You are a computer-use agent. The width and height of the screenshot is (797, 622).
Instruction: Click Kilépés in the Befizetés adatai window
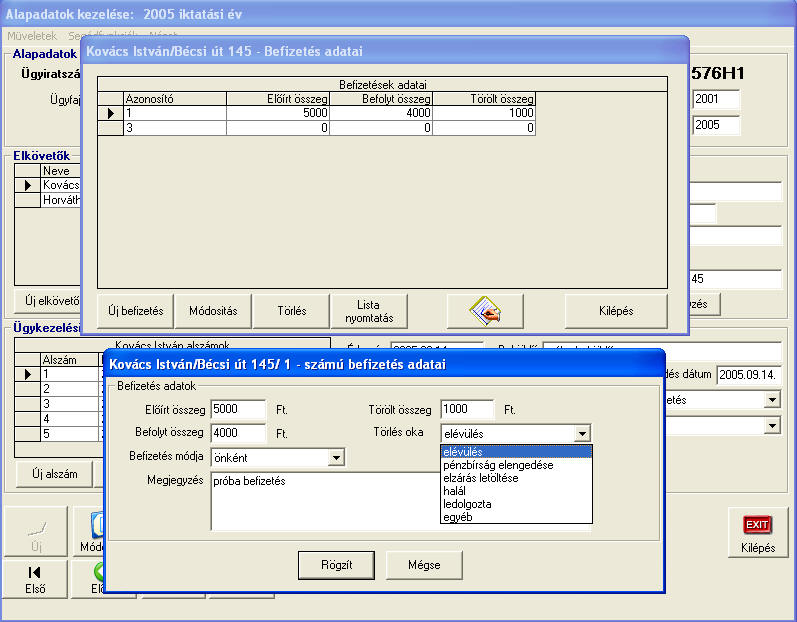click(x=616, y=311)
